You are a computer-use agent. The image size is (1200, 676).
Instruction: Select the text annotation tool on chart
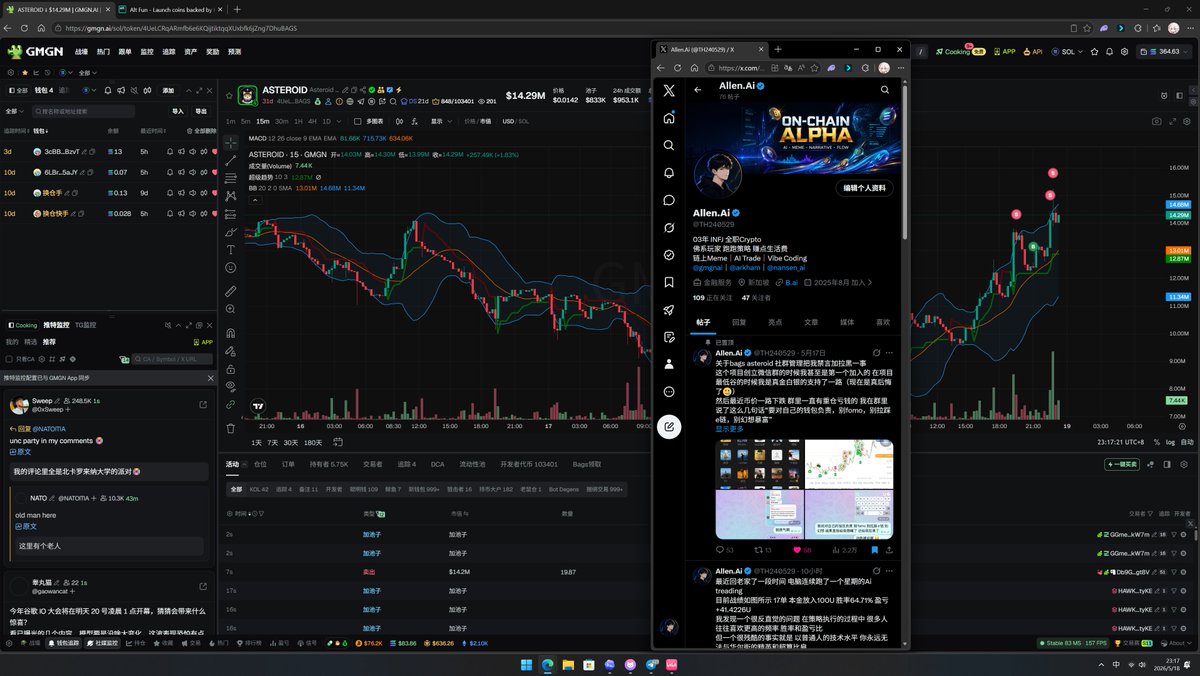(x=231, y=250)
